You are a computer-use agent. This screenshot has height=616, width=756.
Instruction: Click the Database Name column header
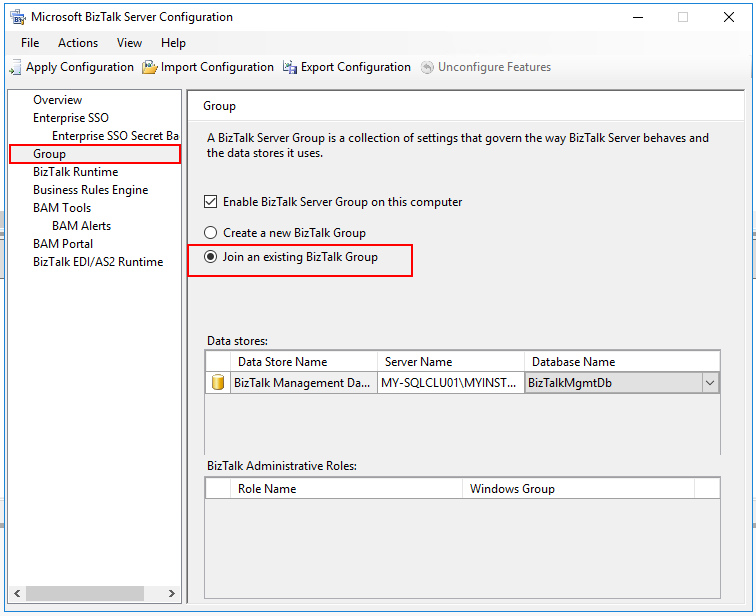[622, 362]
